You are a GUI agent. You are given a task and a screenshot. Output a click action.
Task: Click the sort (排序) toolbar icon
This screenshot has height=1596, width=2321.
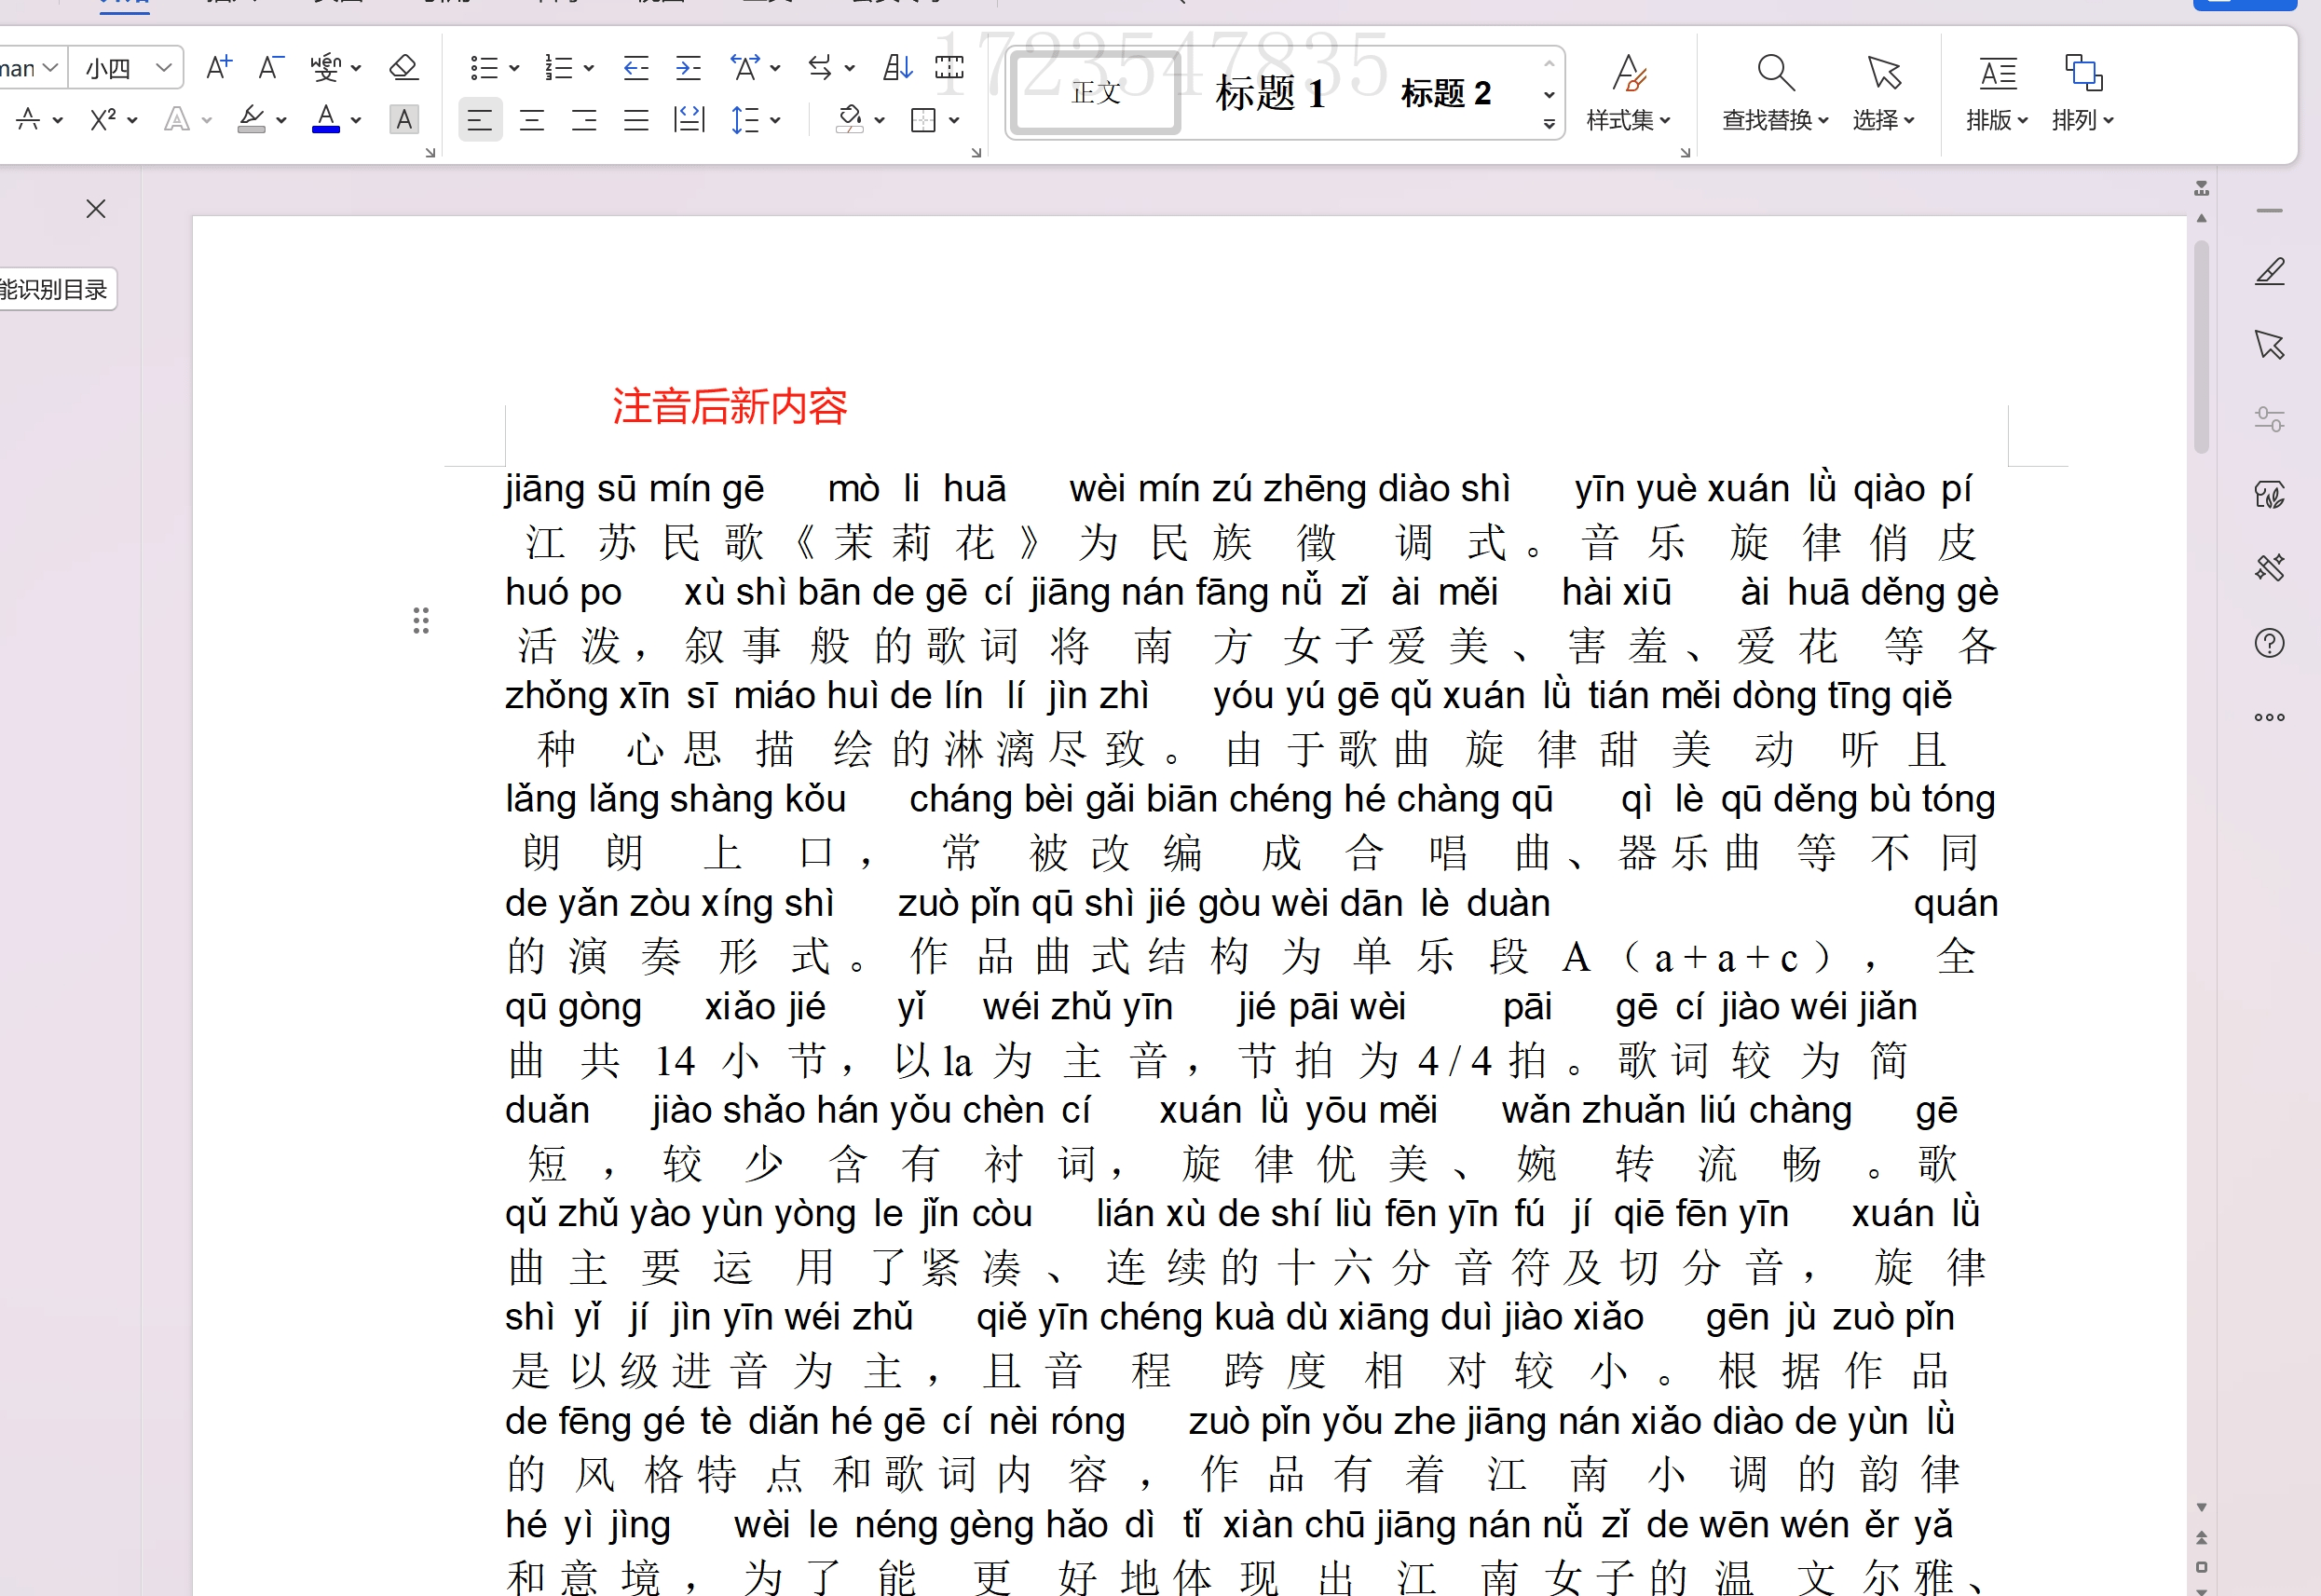897,68
